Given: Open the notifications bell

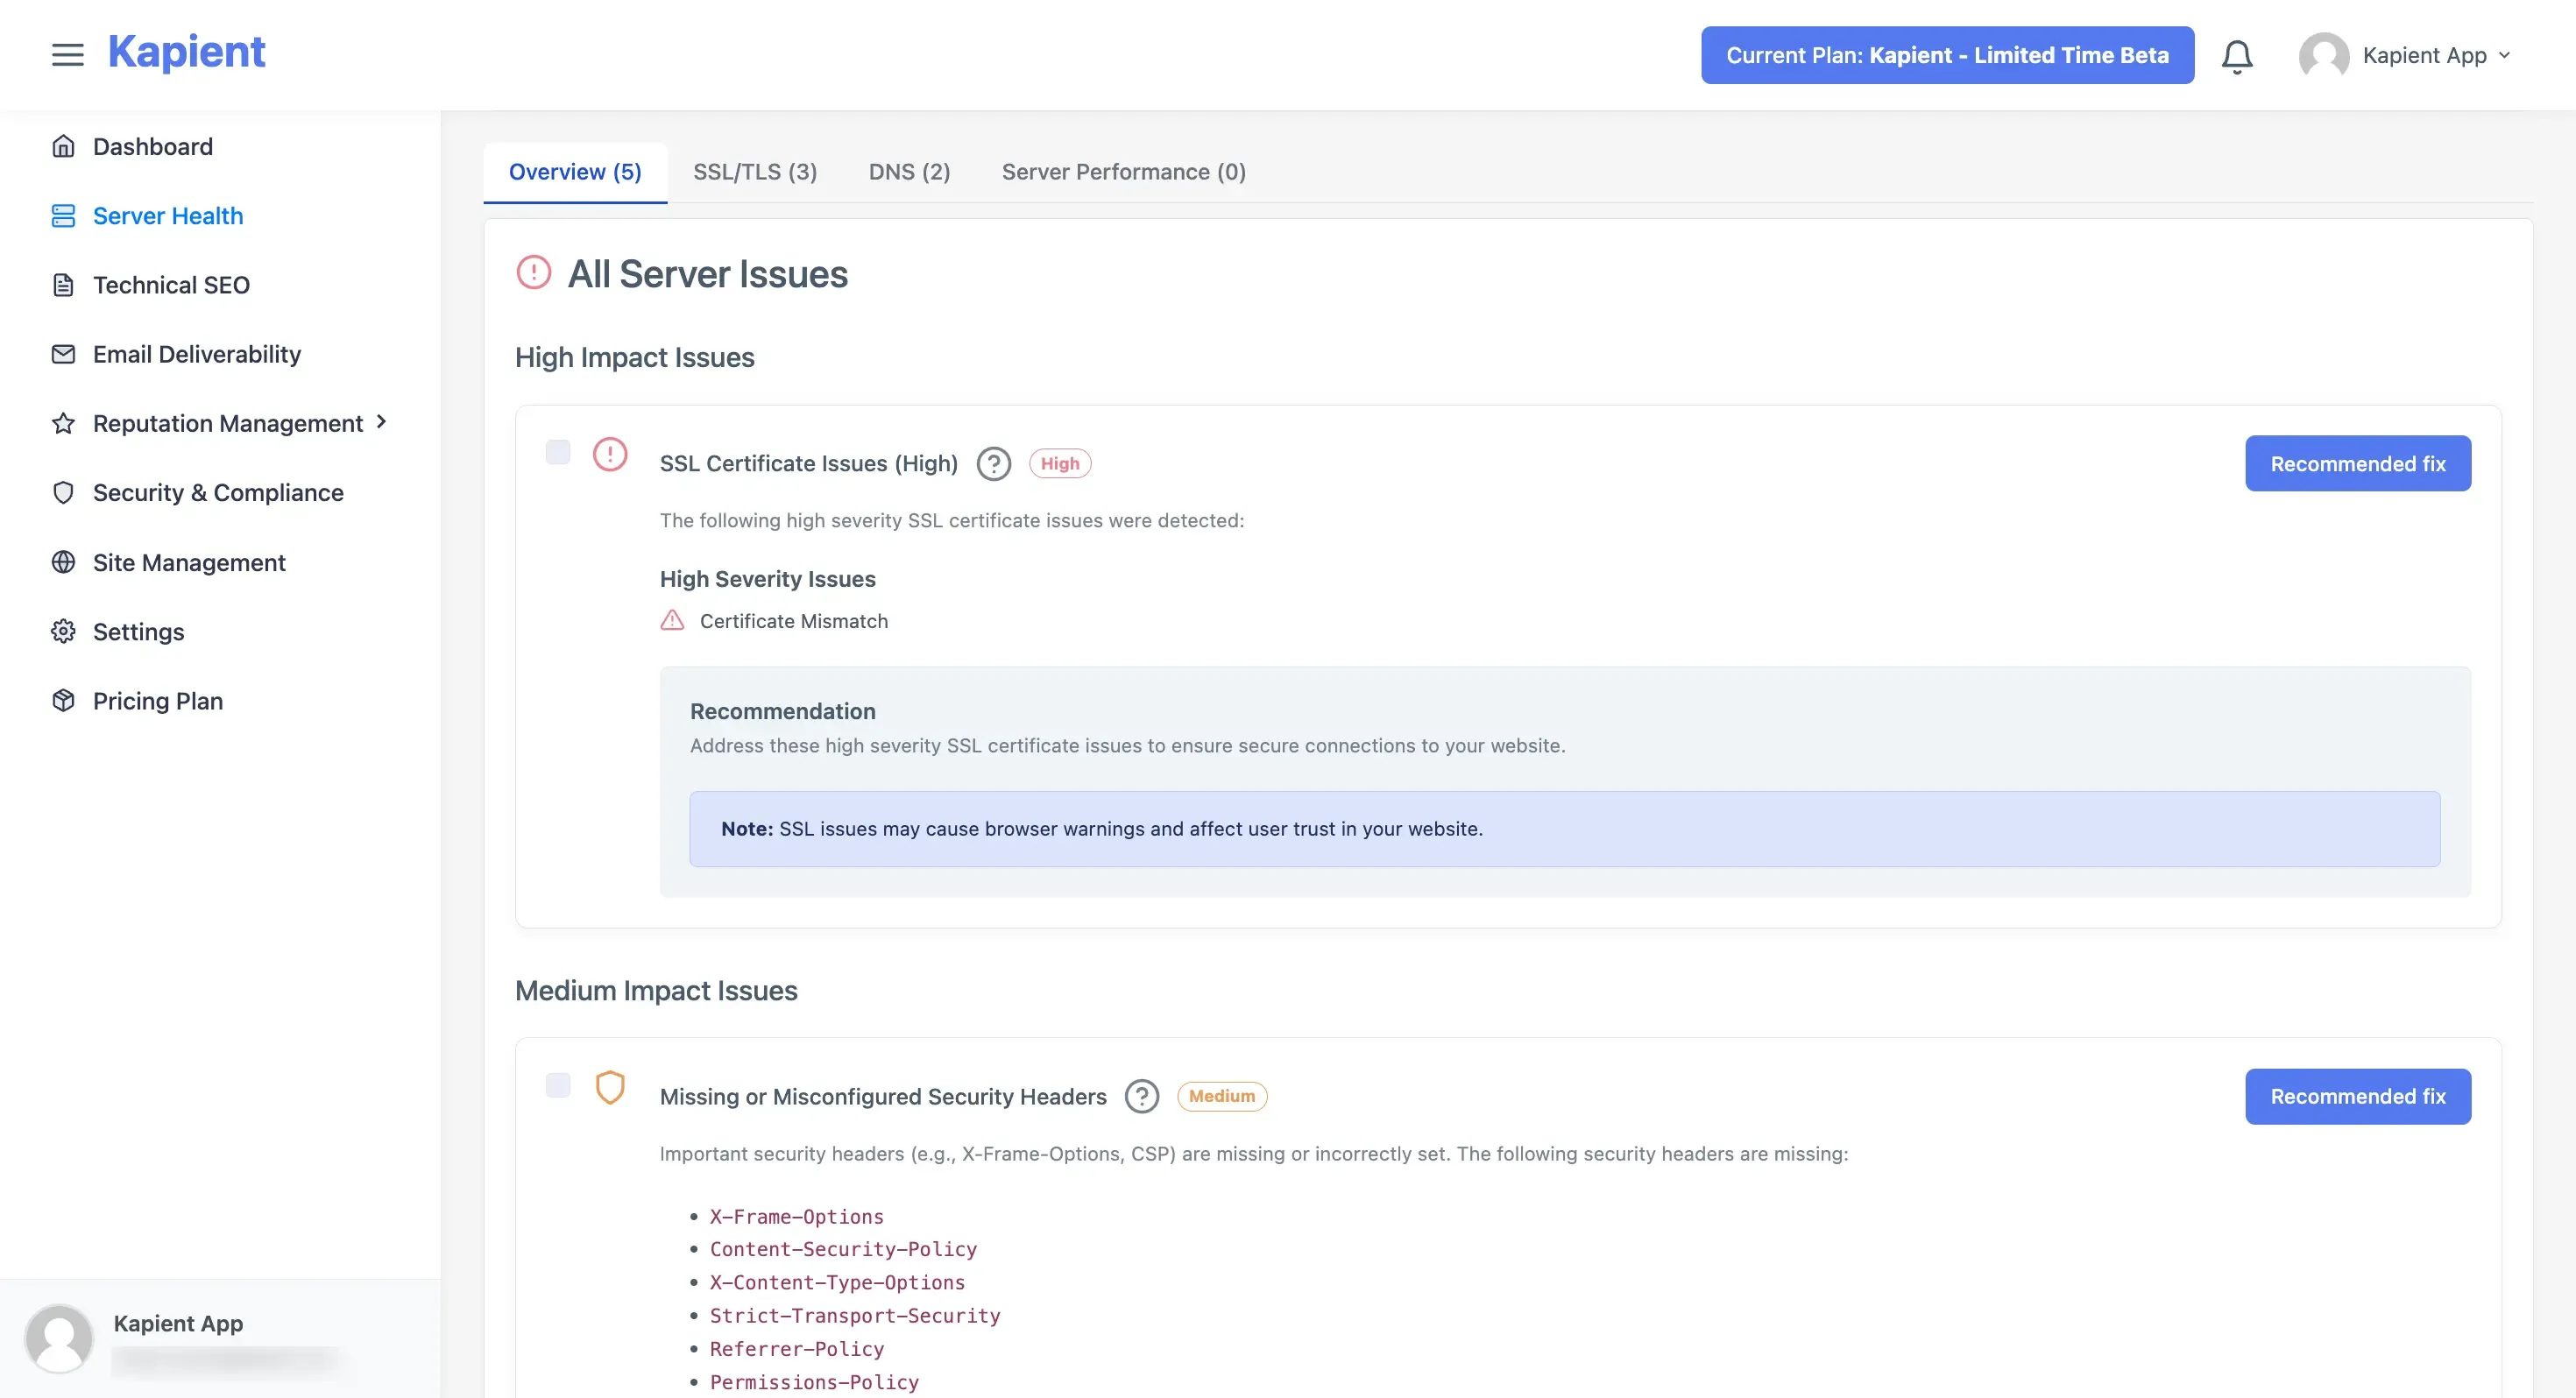Looking at the screenshot, I should coord(2237,56).
